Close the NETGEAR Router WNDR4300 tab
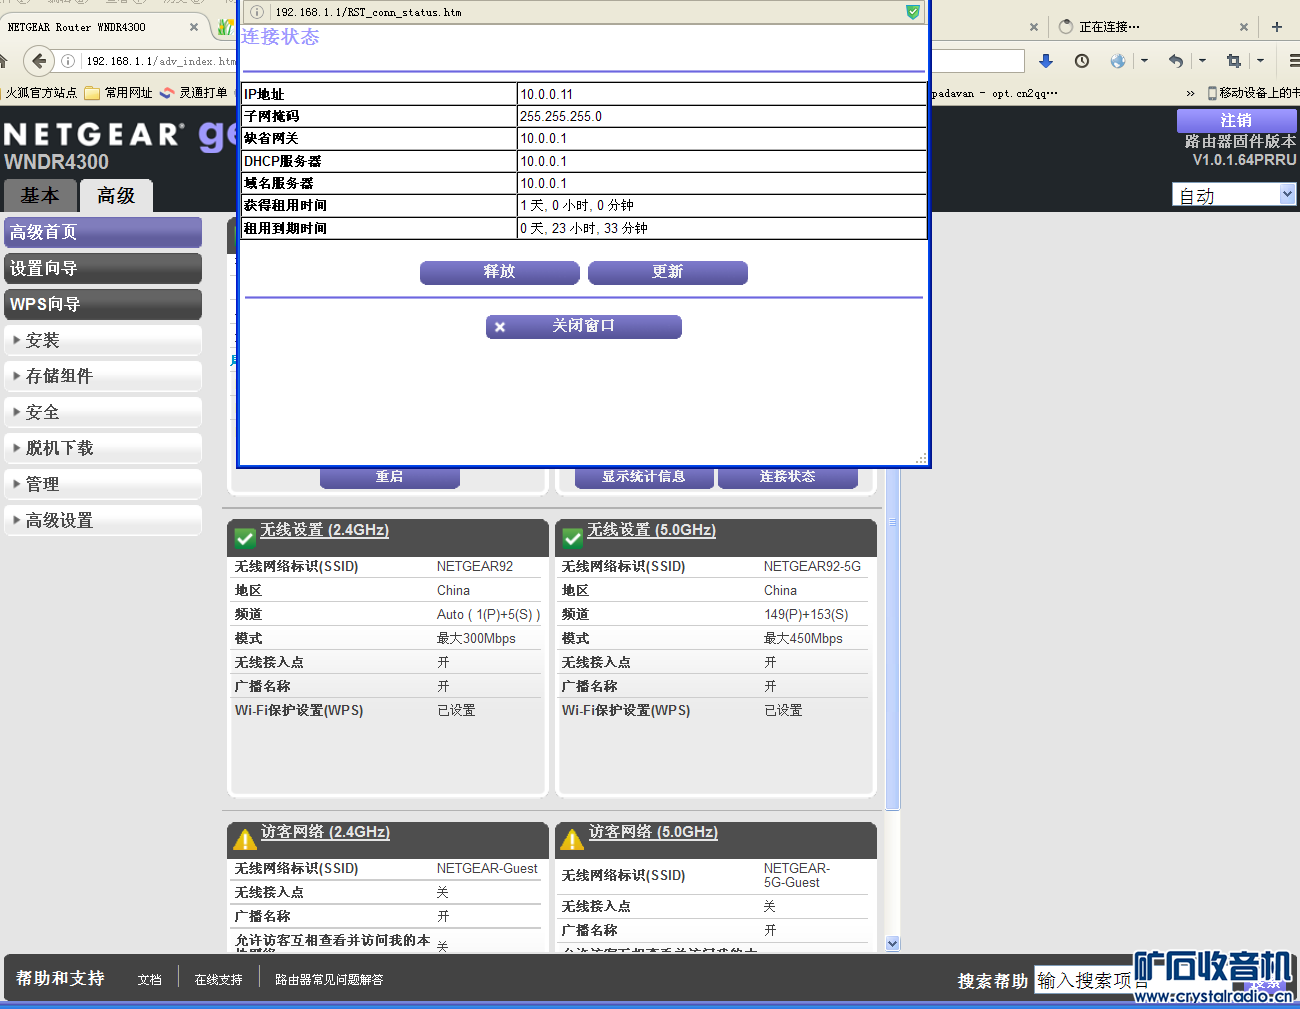The image size is (1300, 1009). click(194, 27)
